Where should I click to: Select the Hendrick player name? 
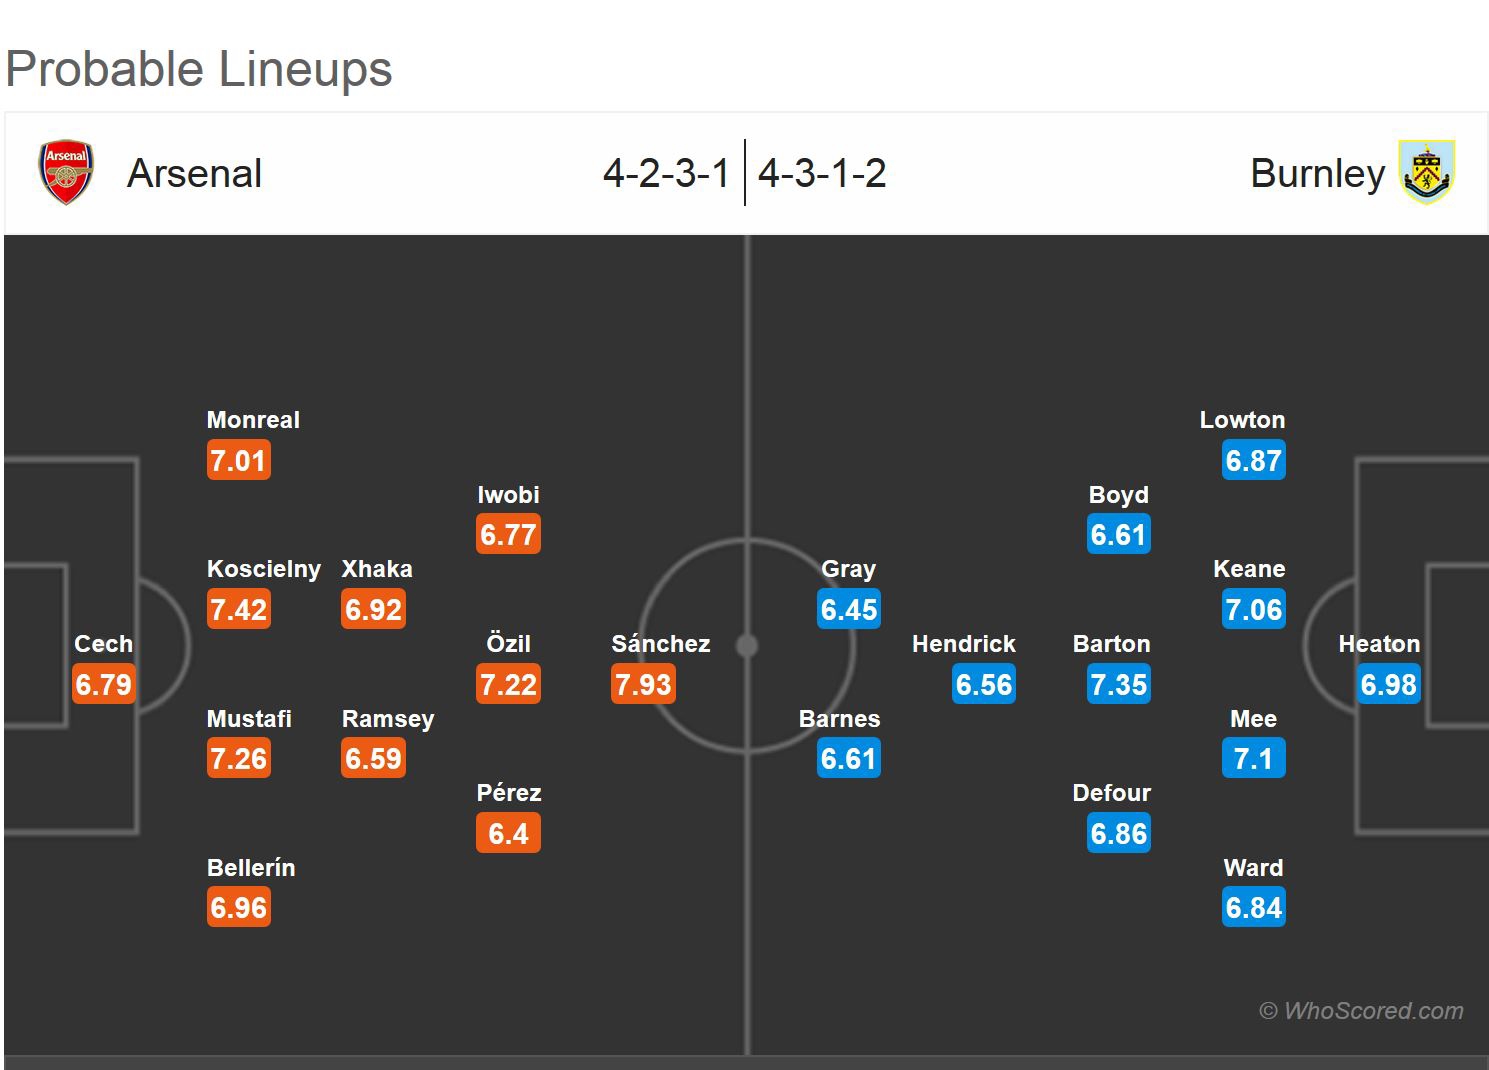click(x=963, y=644)
